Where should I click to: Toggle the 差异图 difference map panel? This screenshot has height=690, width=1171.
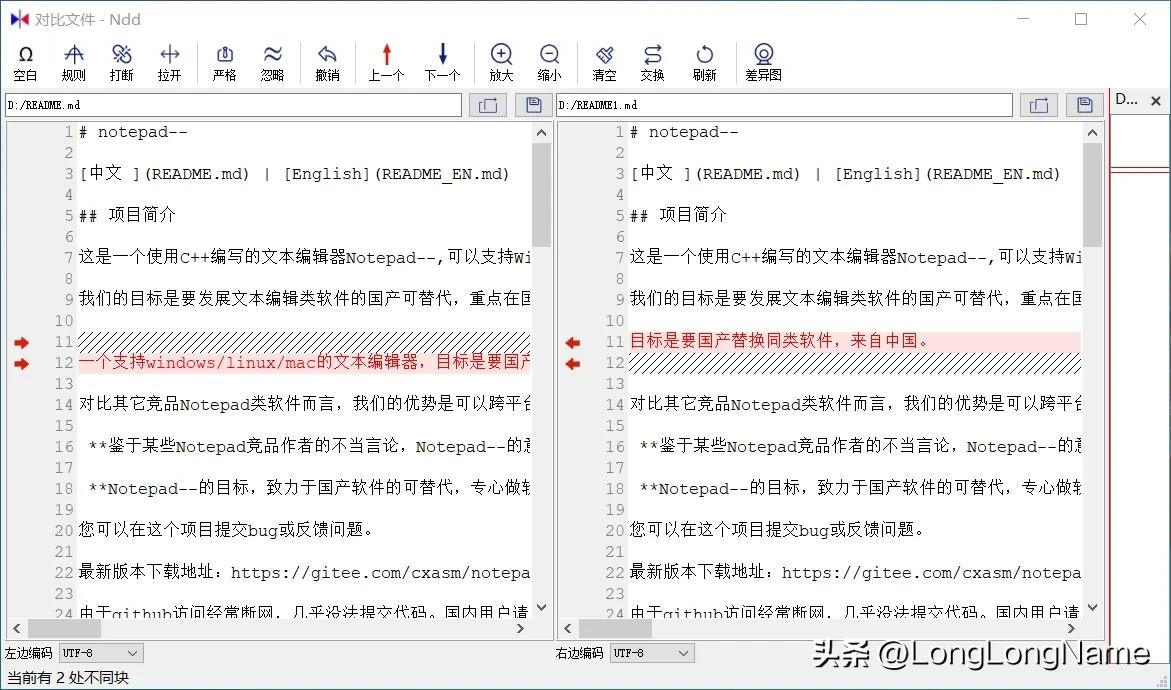(763, 60)
